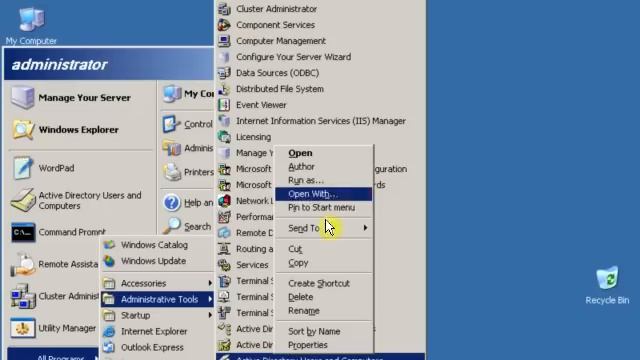Choose Pin to Start menu
Image resolution: width=640 pixels, height=360 pixels.
(x=324, y=207)
